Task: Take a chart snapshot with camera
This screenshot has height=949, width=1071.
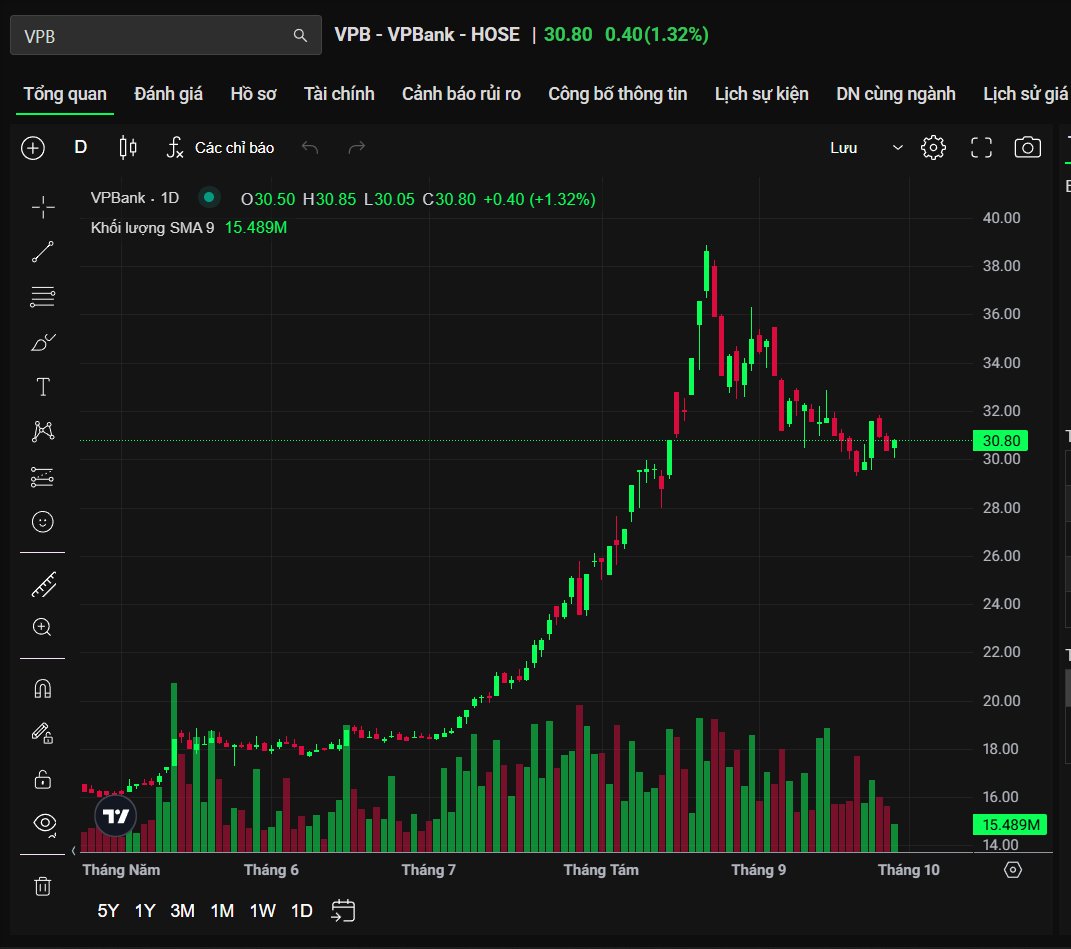Action: pyautogui.click(x=1027, y=148)
